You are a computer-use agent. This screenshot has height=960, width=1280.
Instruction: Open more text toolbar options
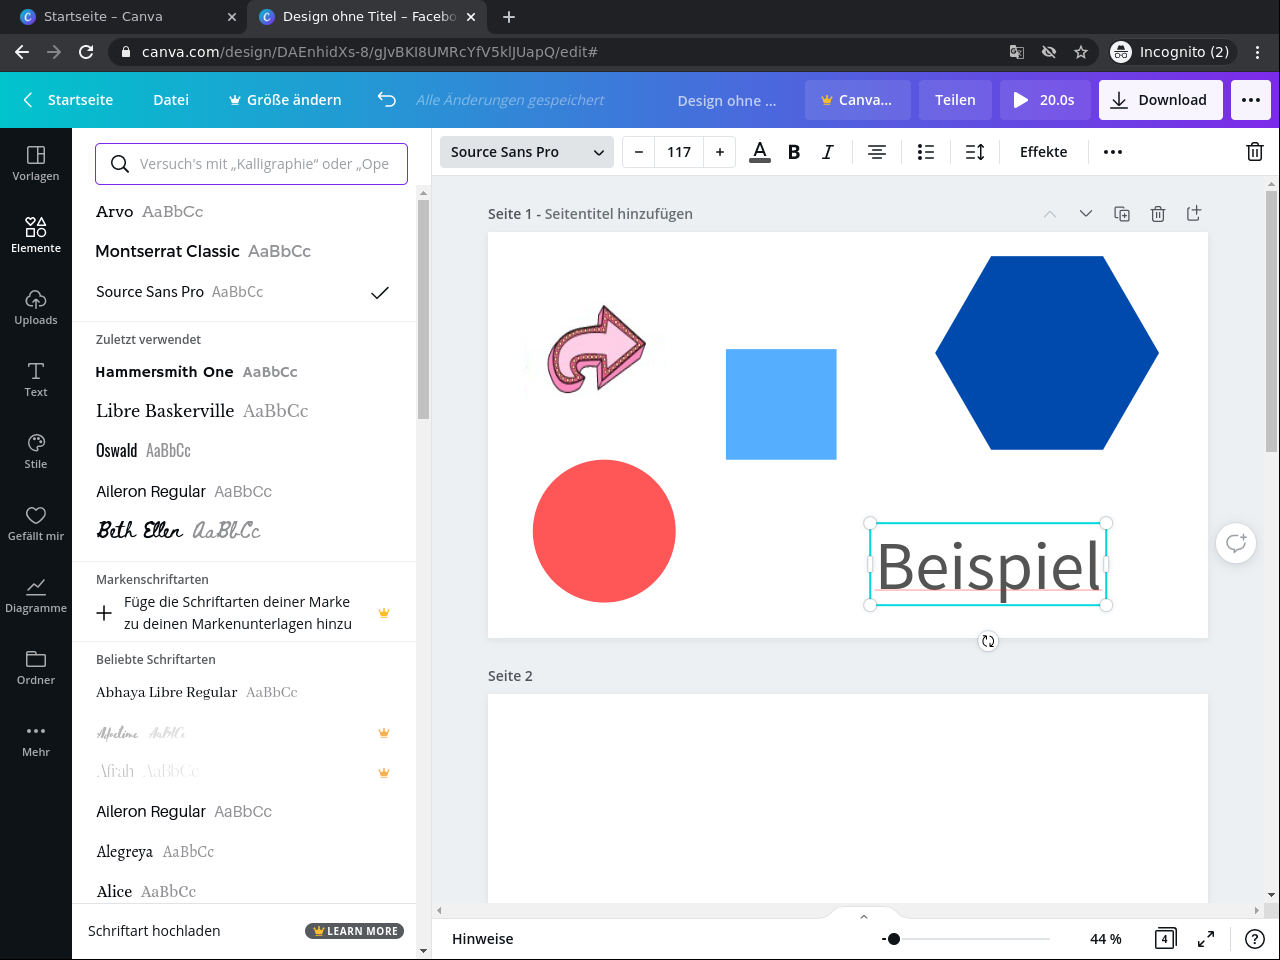(1113, 152)
